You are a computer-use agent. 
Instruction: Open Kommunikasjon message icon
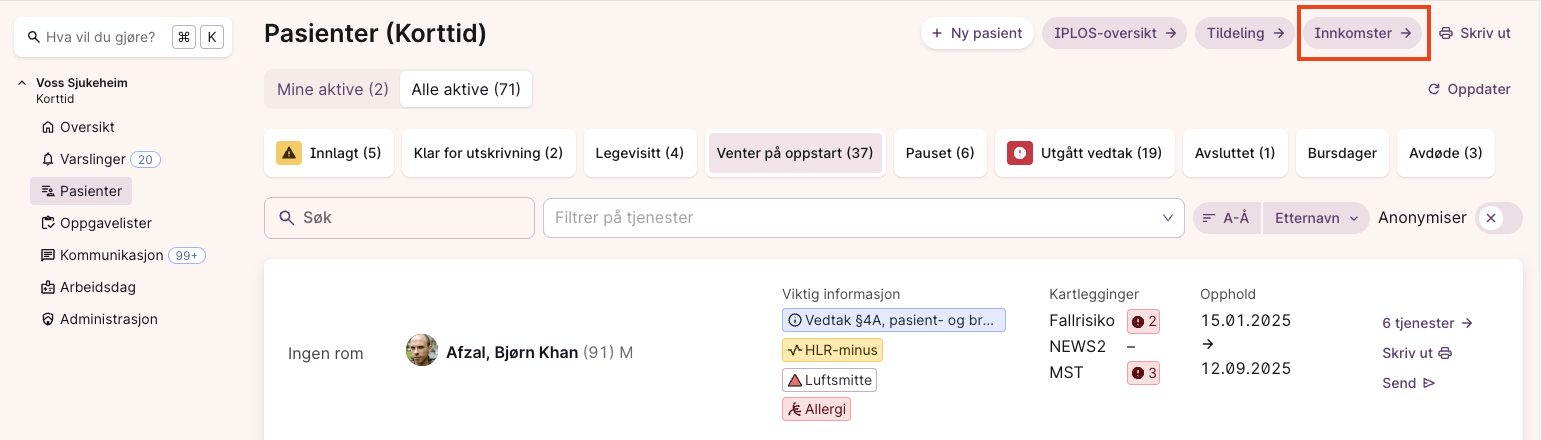48,255
